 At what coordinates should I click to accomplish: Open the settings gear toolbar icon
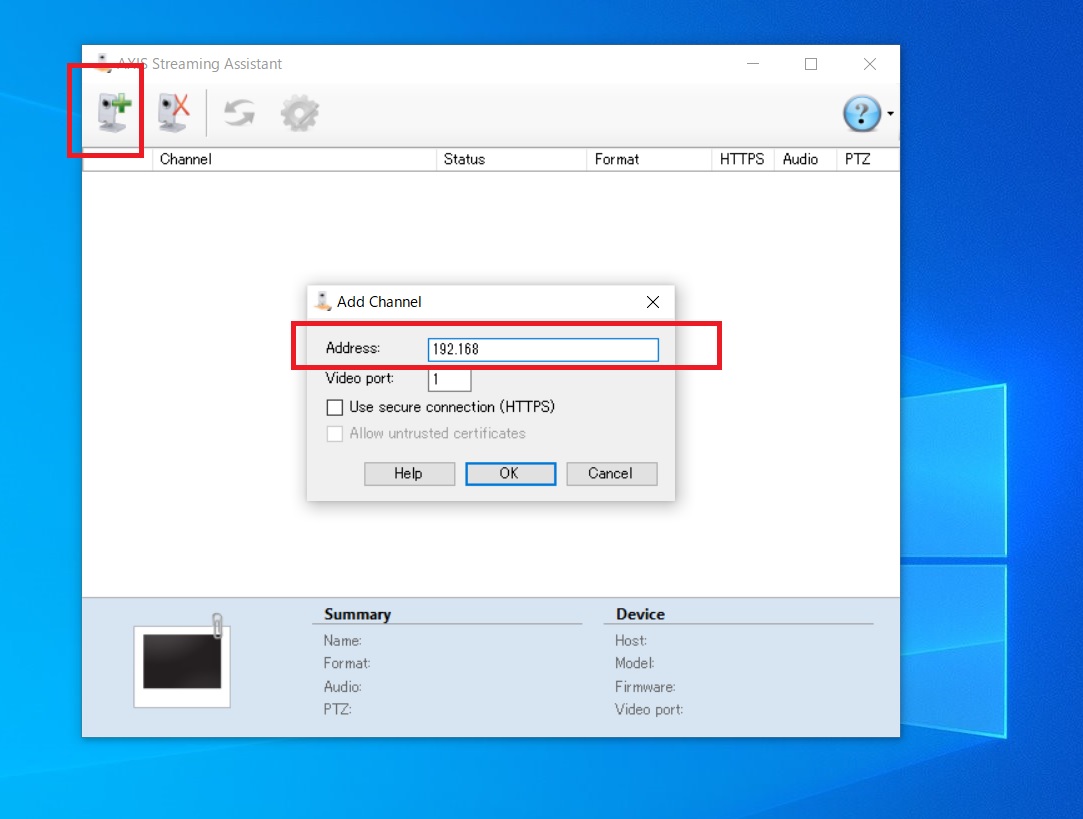coord(300,113)
